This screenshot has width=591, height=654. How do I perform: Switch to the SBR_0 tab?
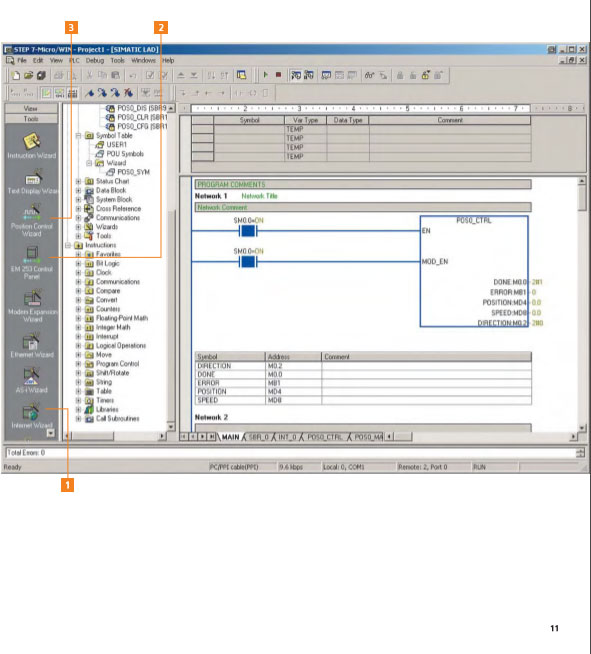click(258, 437)
